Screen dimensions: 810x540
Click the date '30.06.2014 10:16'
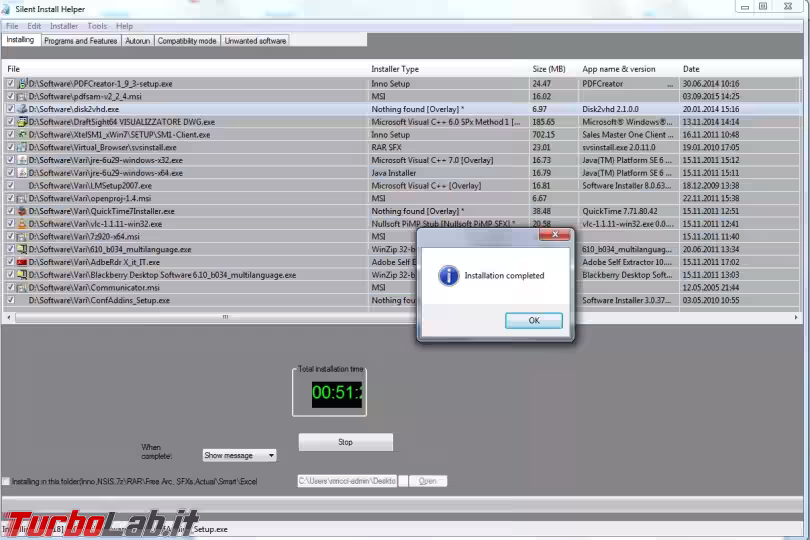click(711, 83)
